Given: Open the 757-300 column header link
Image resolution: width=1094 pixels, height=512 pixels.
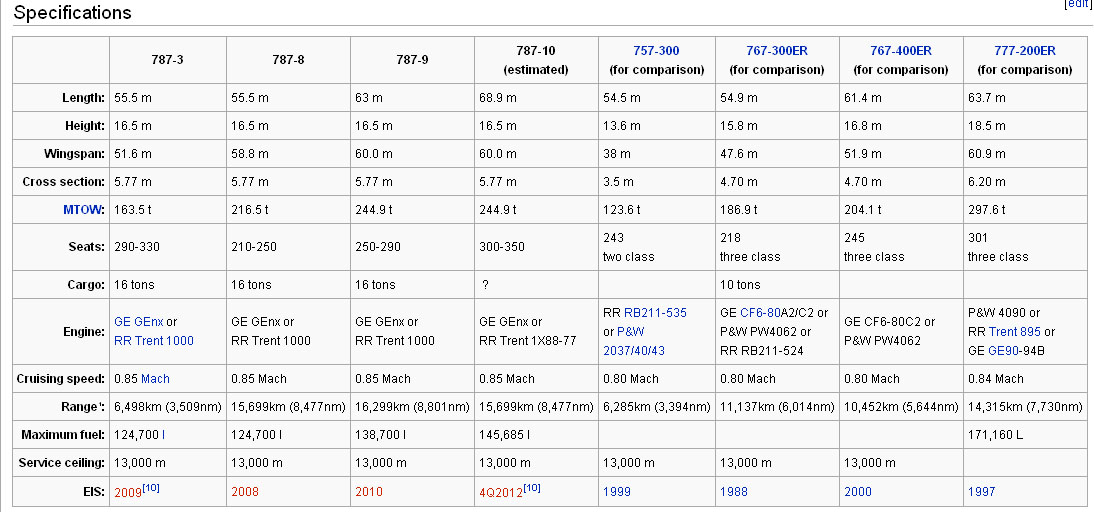Looking at the screenshot, I should 656,51.
